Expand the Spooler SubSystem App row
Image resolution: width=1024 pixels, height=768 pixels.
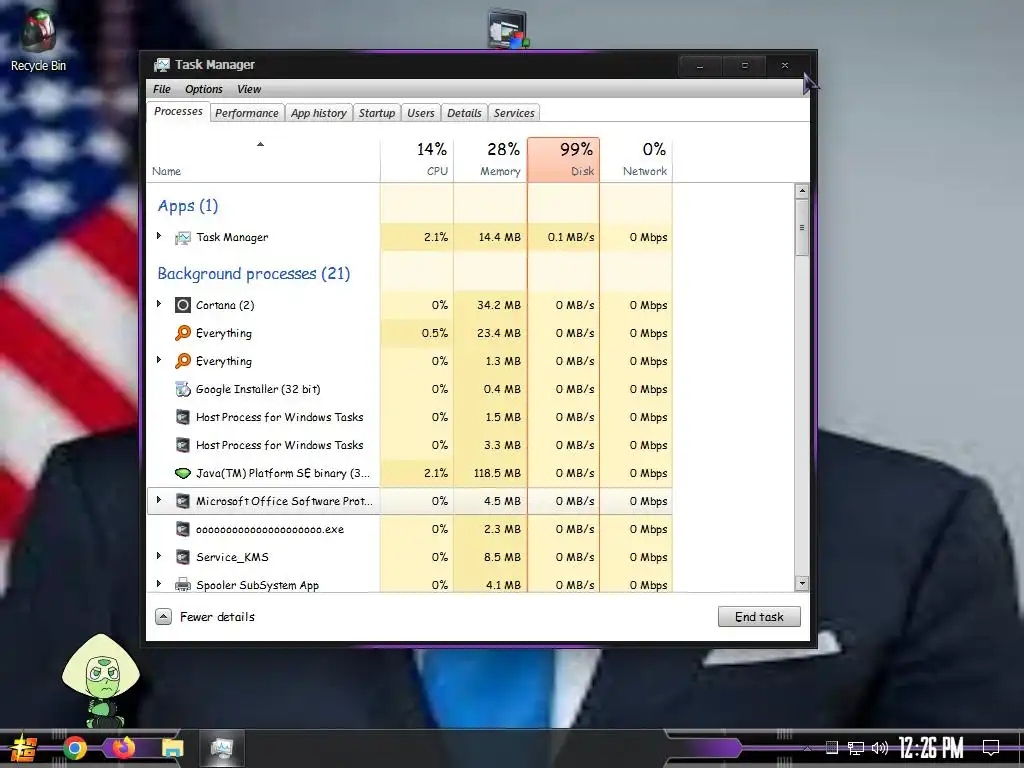159,583
